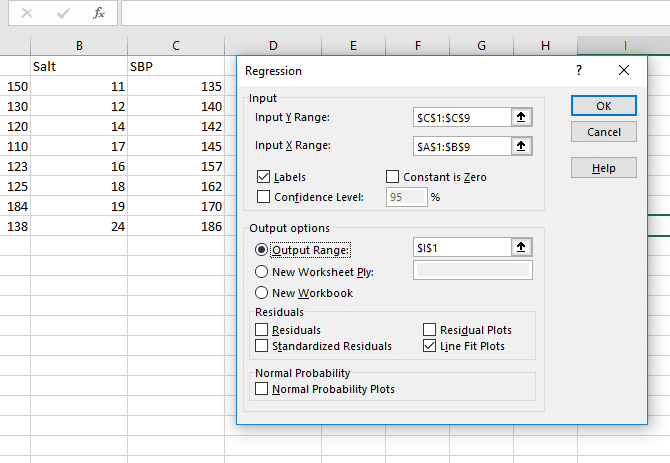The width and height of the screenshot is (670, 463).
Task: Select column H header
Action: point(546,46)
